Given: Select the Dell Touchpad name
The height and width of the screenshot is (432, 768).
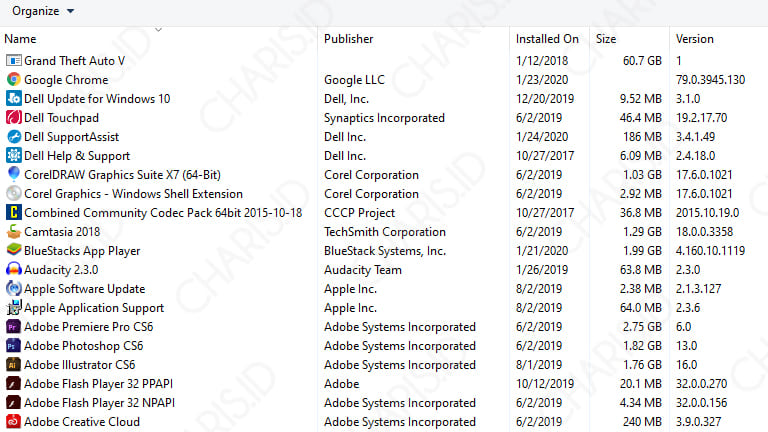Looking at the screenshot, I should (x=61, y=118).
